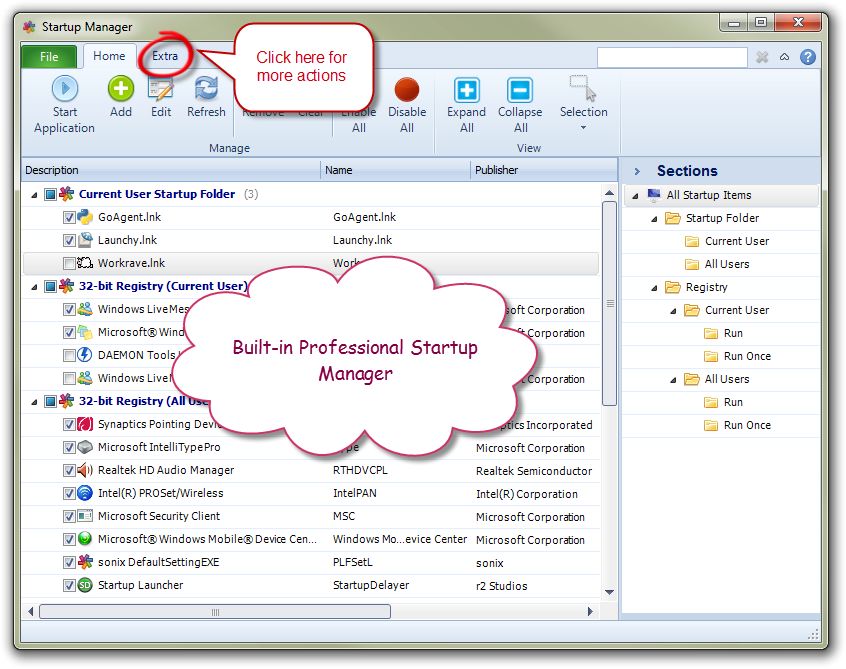Click the green Add icon
This screenshot has height=669, width=846.
(x=121, y=90)
